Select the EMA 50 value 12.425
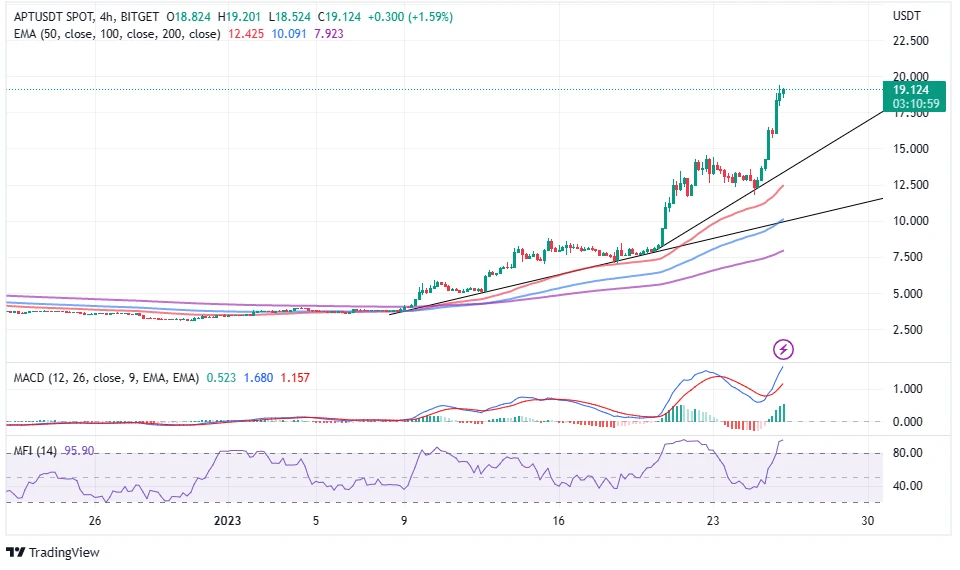This screenshot has height=570, width=960. tap(246, 34)
